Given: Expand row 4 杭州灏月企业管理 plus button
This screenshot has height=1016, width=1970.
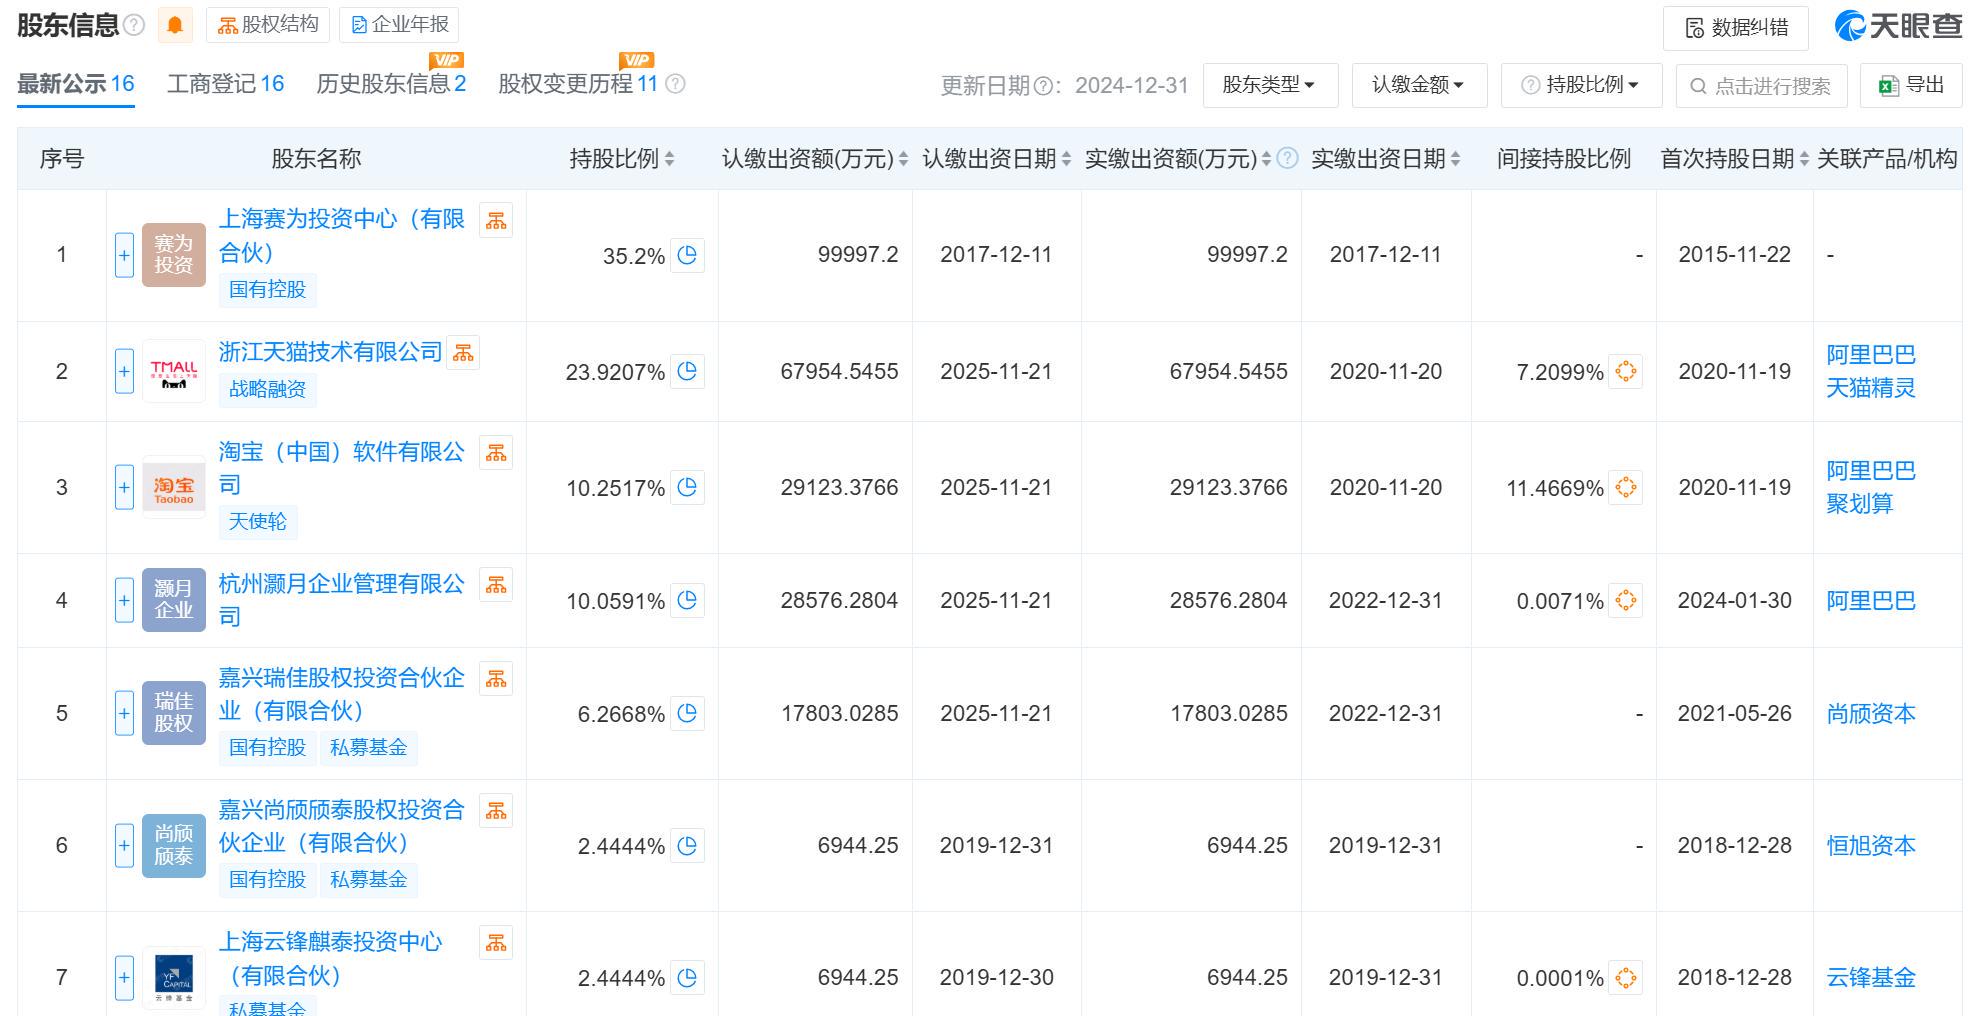Looking at the screenshot, I should tap(124, 600).
